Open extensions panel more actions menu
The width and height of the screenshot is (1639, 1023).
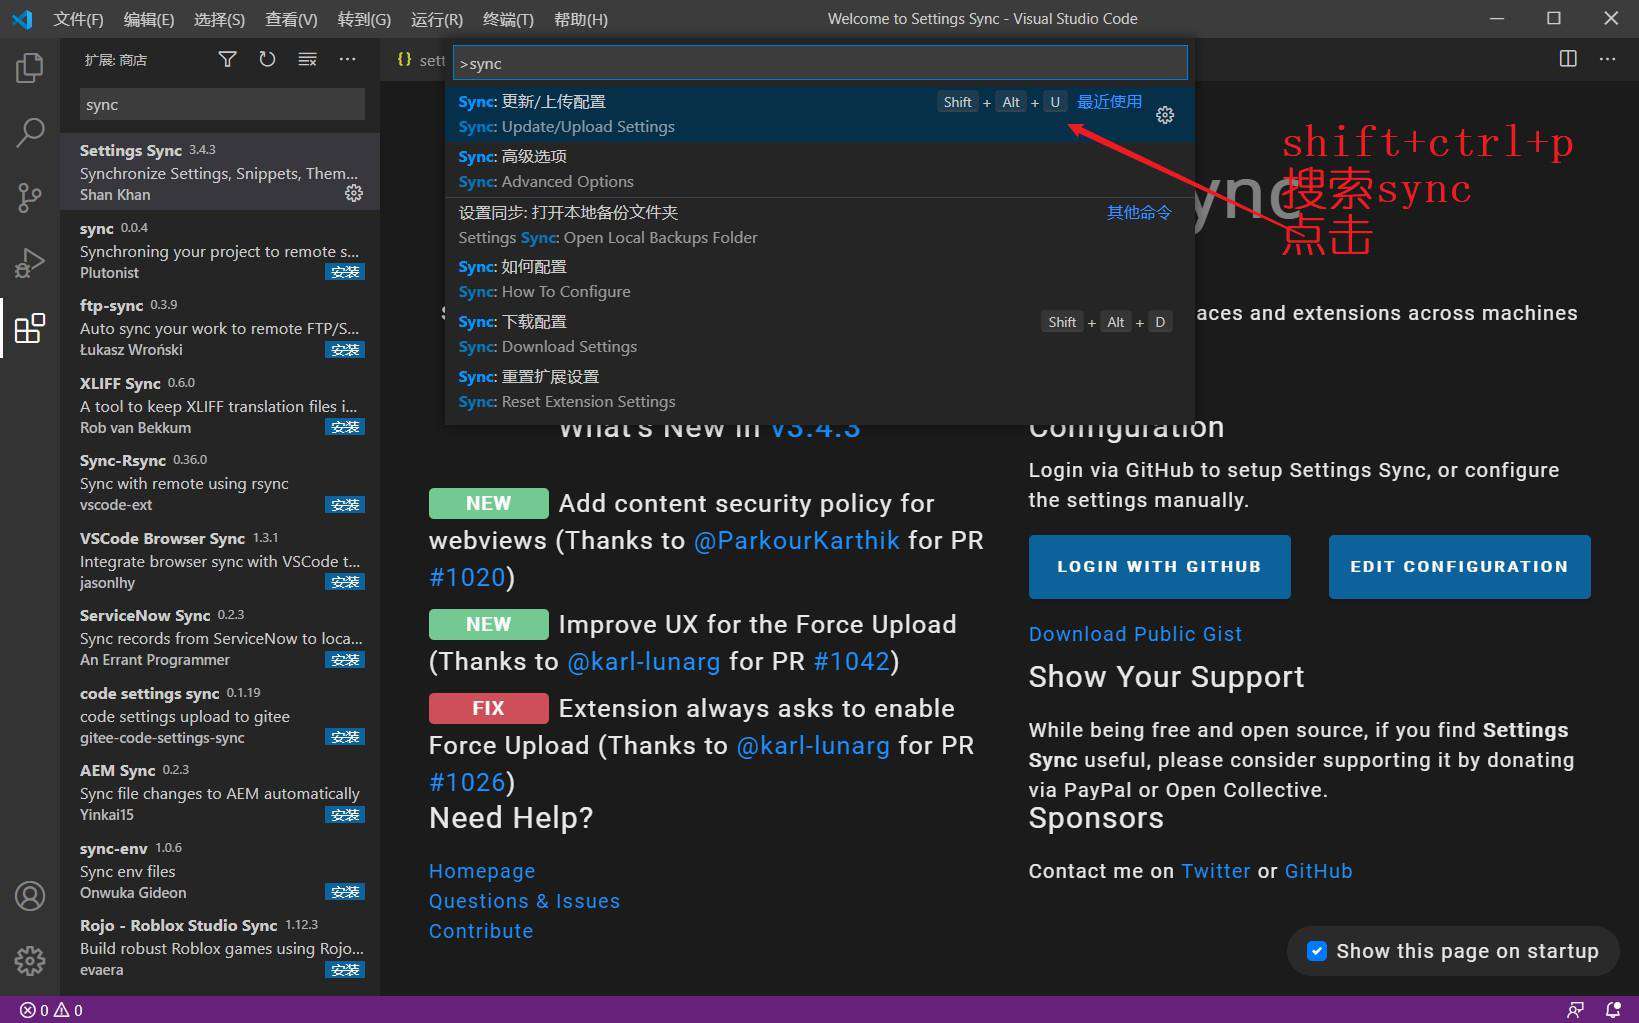point(347,60)
